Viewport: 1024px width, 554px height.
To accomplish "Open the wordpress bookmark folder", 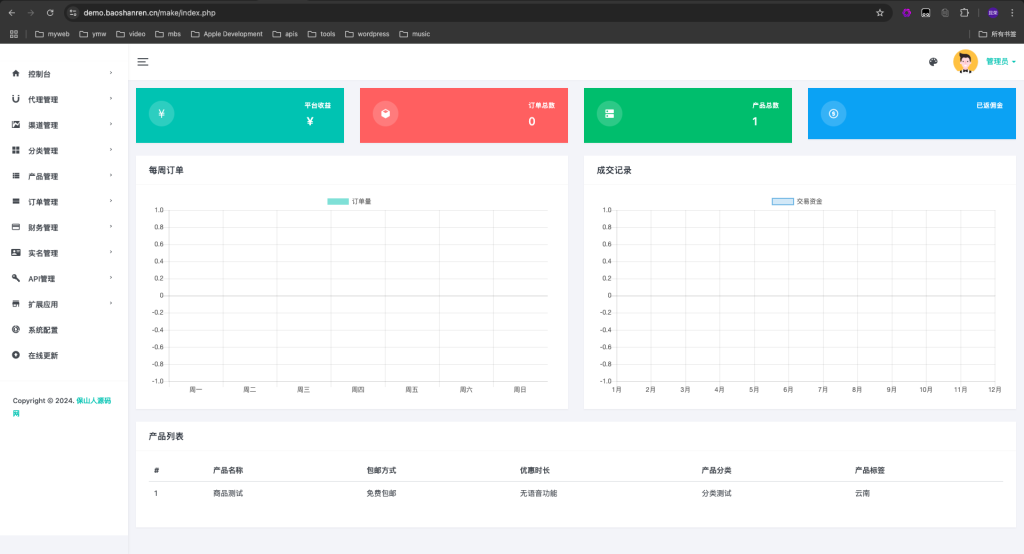I will point(367,34).
